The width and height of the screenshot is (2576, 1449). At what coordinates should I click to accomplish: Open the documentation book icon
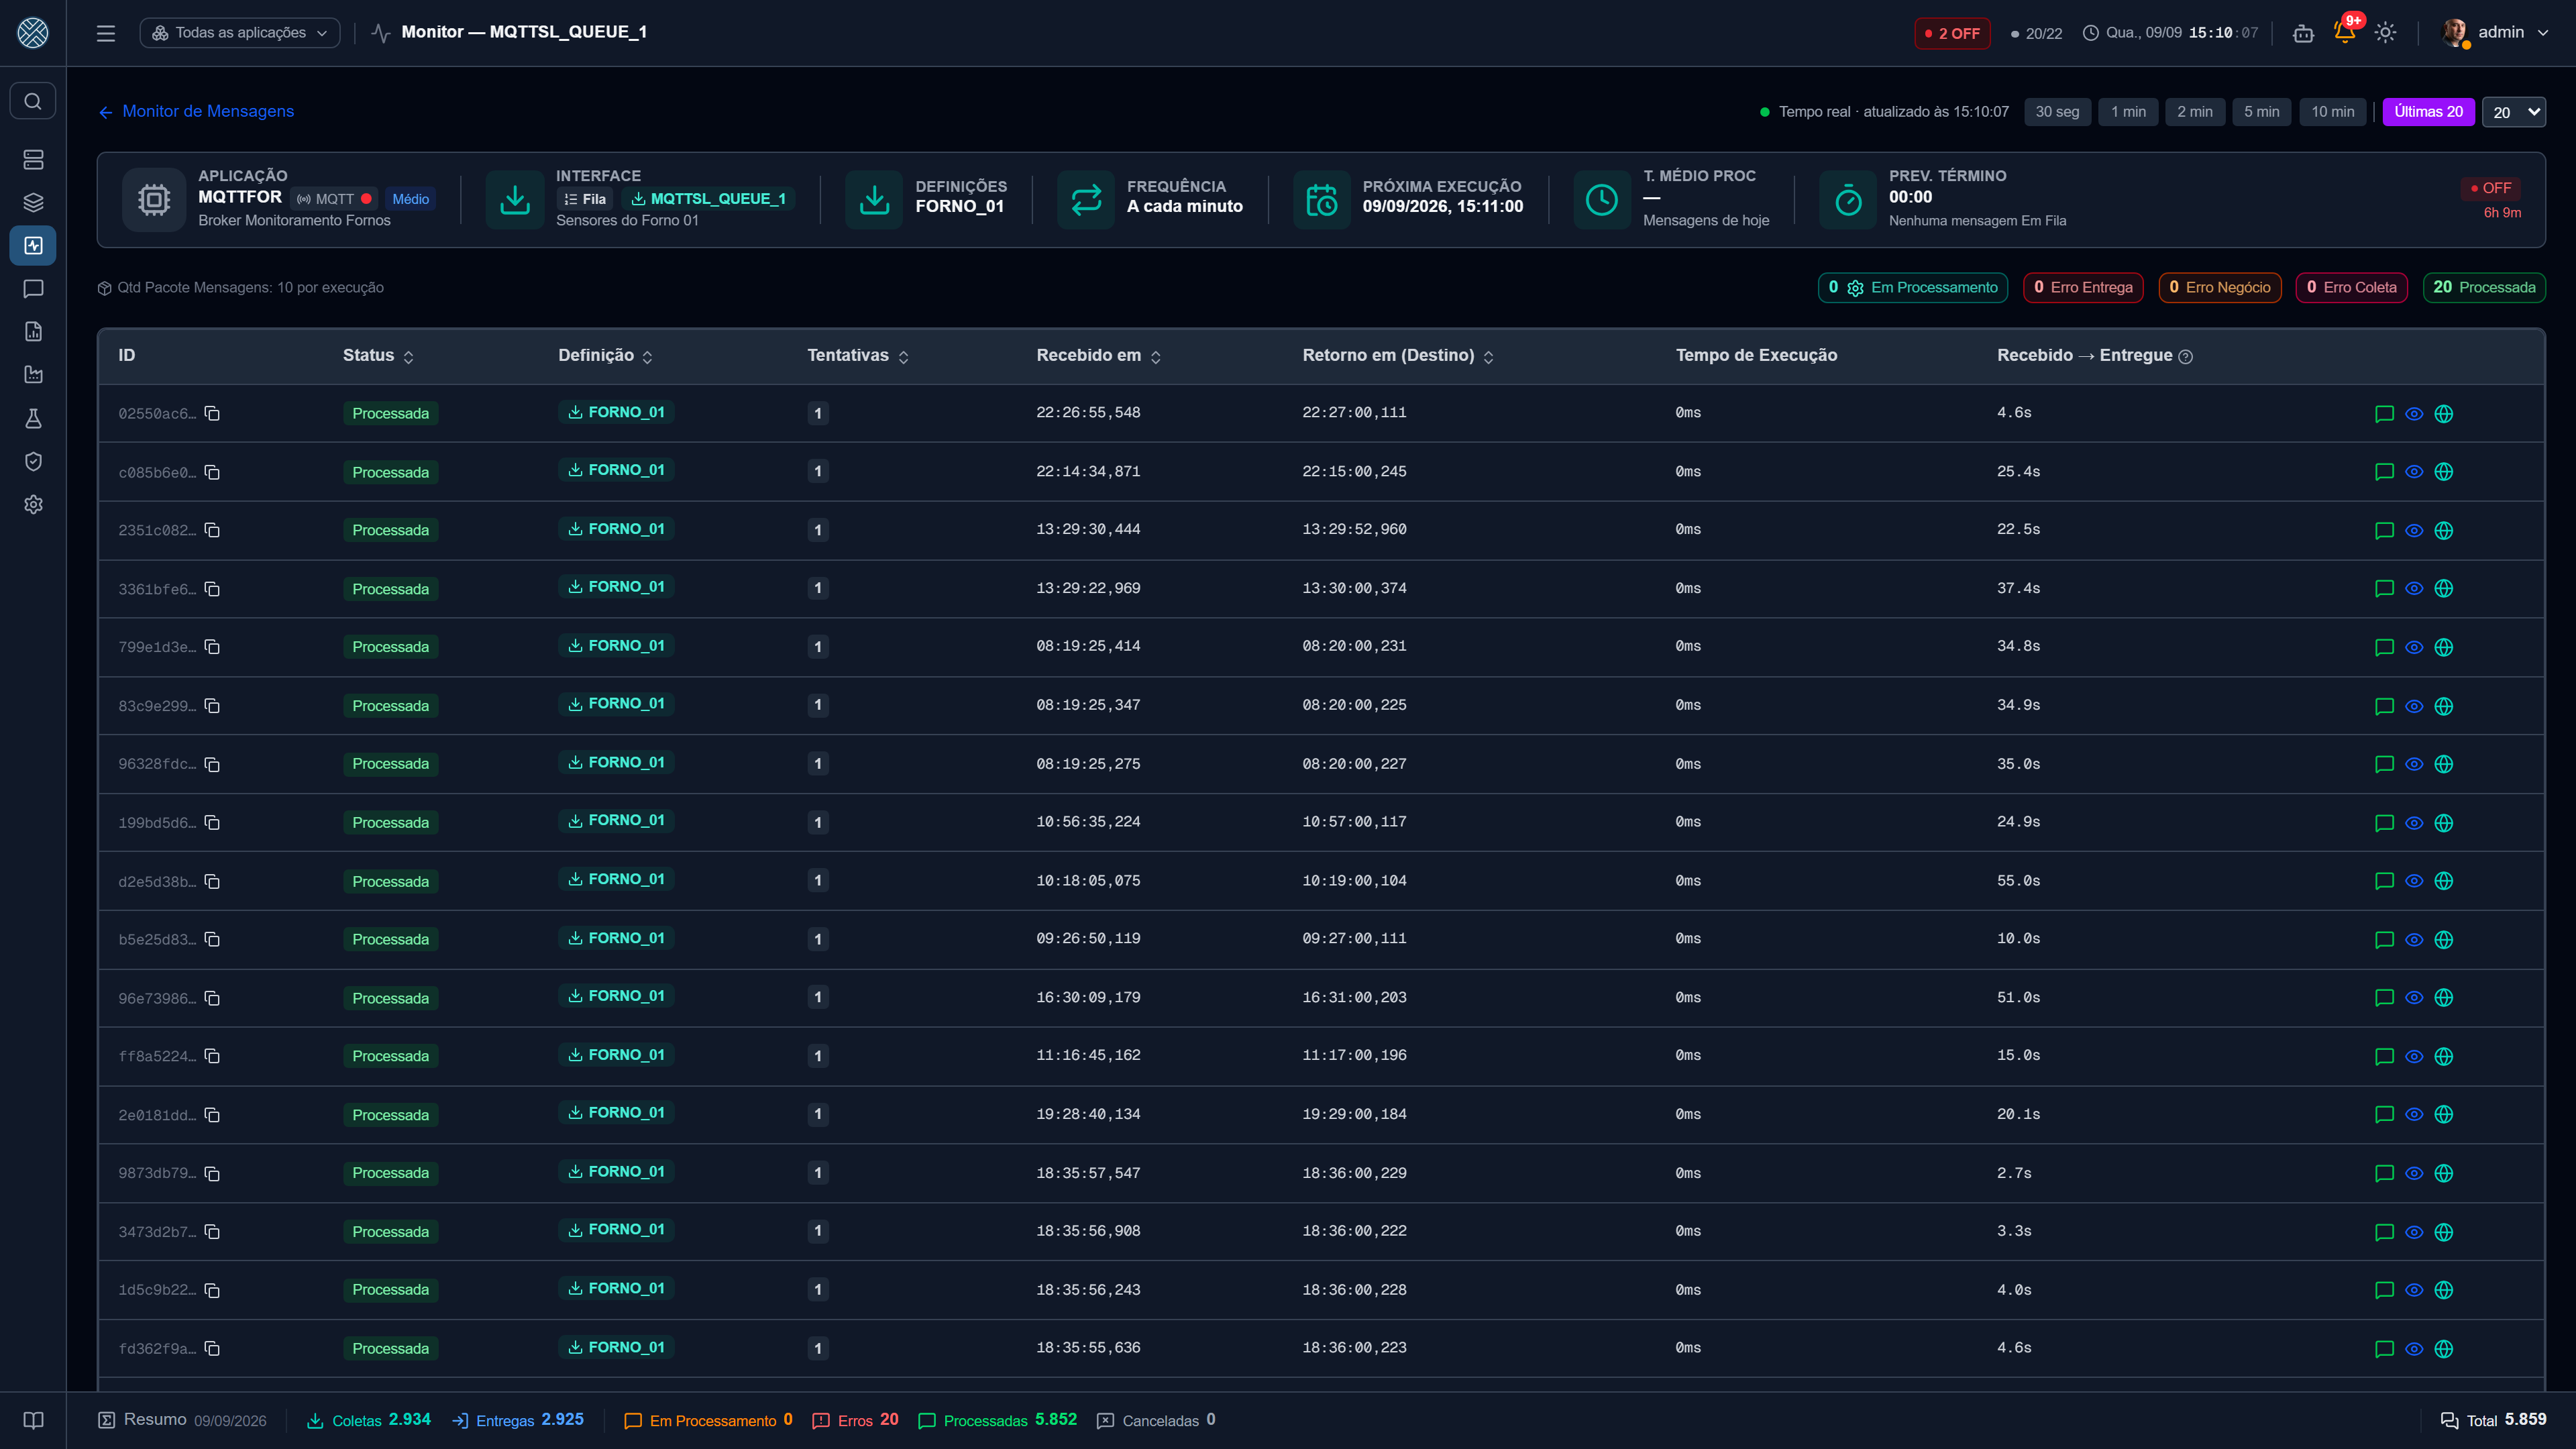[x=33, y=1420]
